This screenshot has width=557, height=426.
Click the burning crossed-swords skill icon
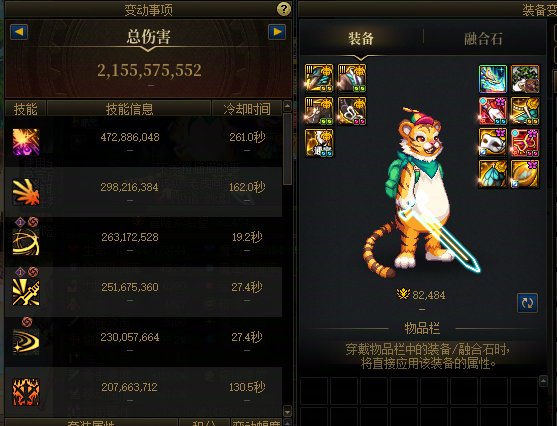tap(26, 392)
